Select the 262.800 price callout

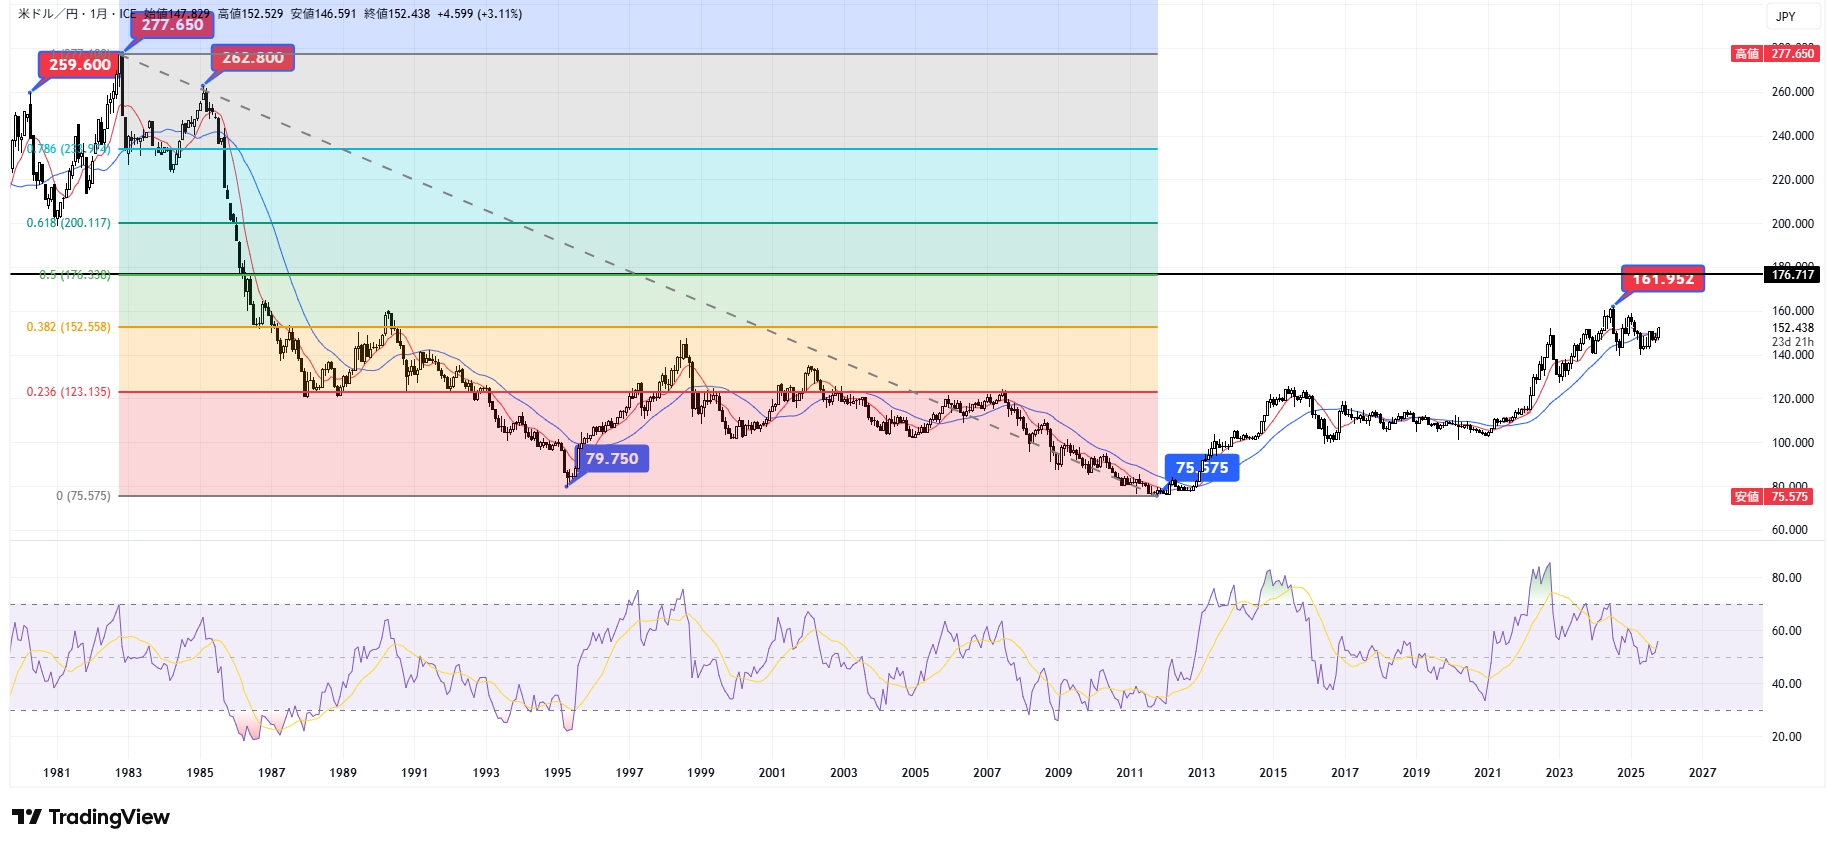[253, 58]
